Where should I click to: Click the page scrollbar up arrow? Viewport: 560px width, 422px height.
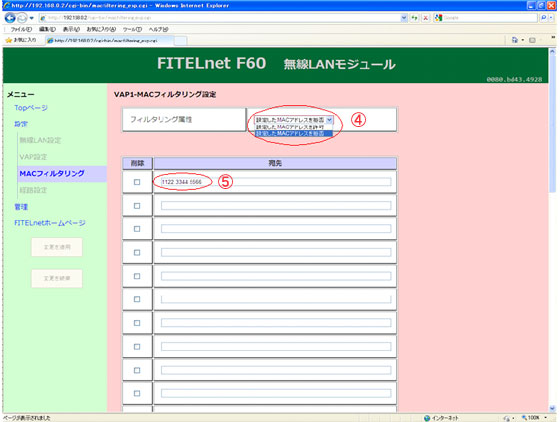pos(552,51)
